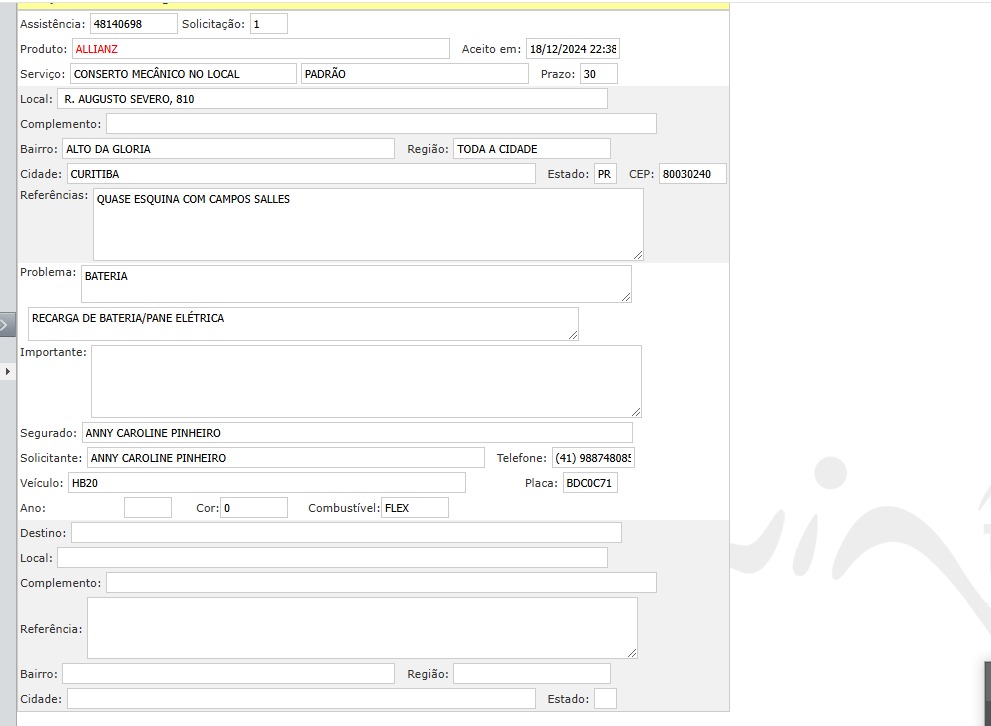Select the PADRÃO service type field
This screenshot has width=991, height=726.
(414, 74)
